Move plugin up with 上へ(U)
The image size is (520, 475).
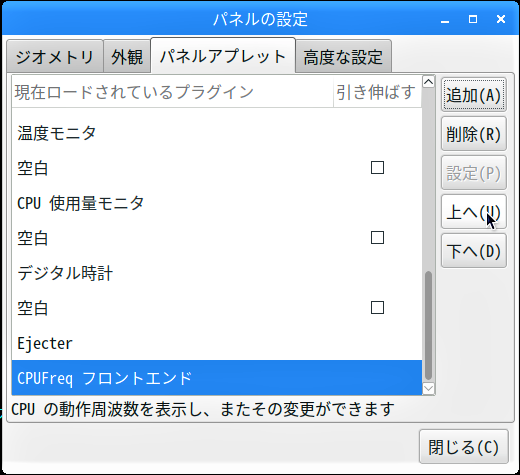[474, 212]
